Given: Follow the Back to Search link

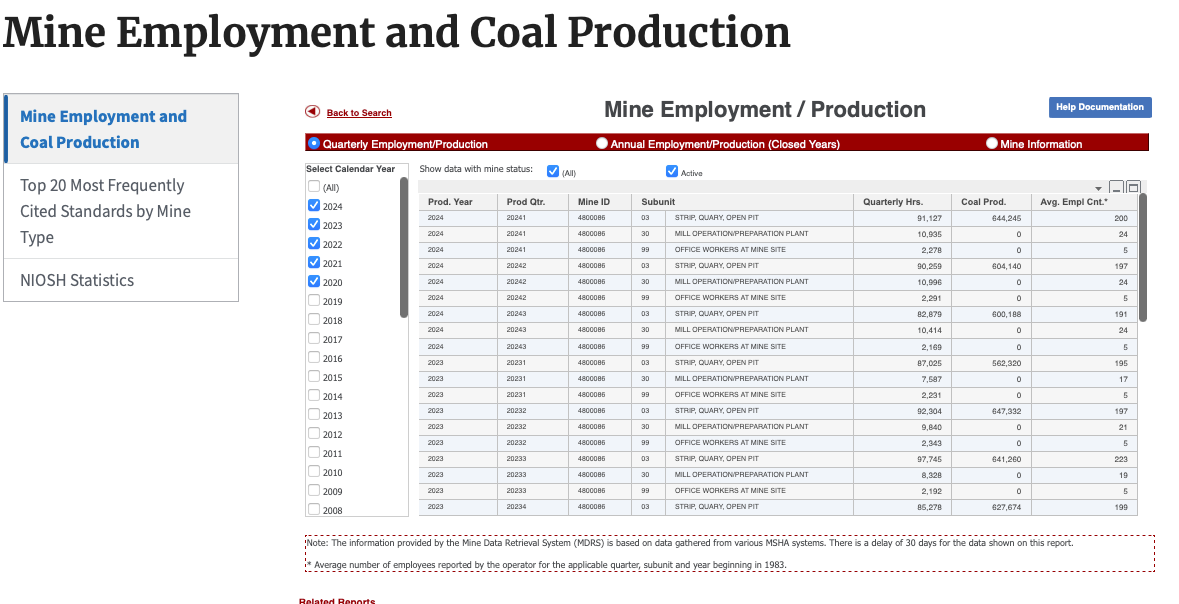Looking at the screenshot, I should click(x=359, y=113).
